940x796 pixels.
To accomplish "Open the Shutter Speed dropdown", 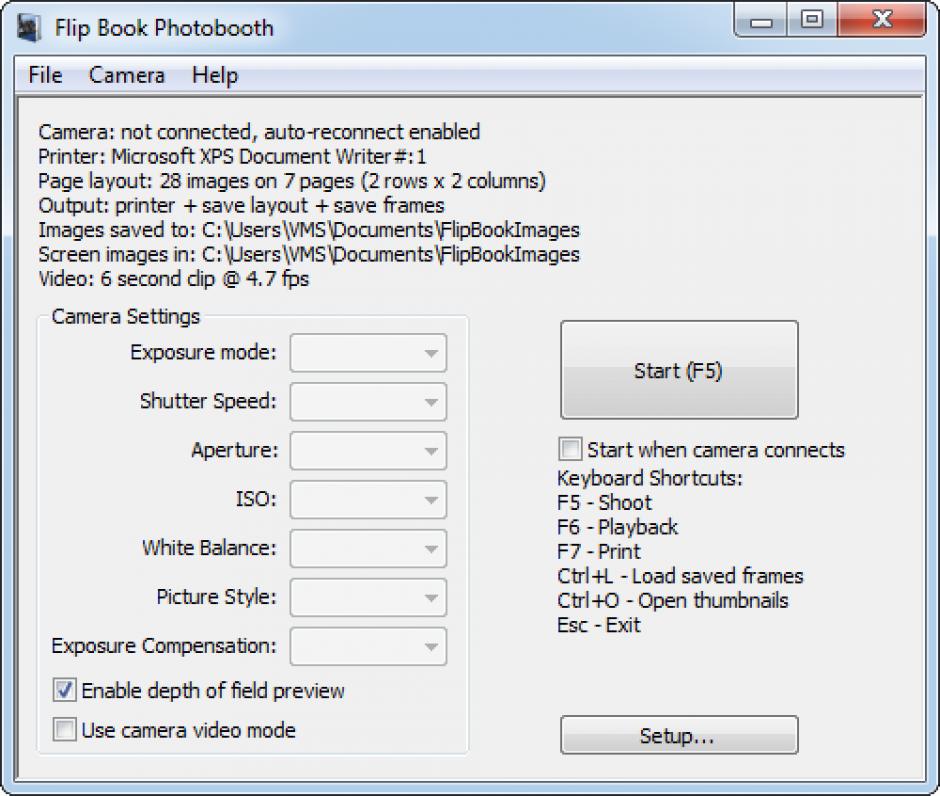I will [x=368, y=402].
